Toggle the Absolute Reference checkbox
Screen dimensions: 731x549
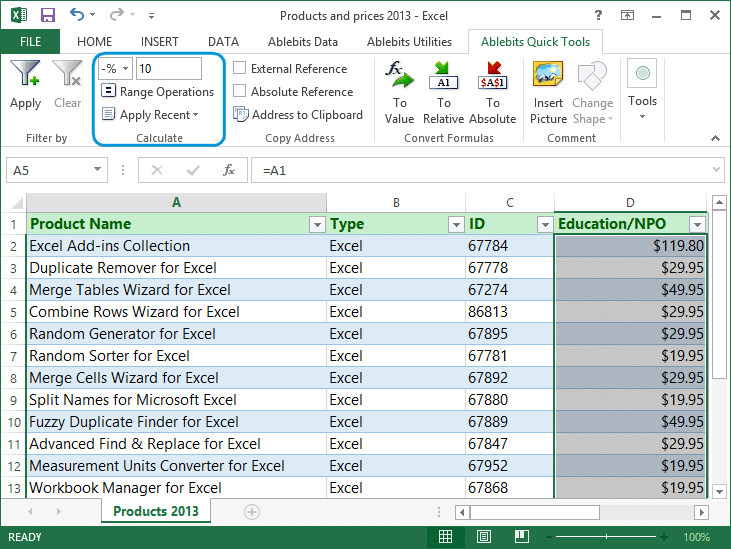[x=240, y=92]
